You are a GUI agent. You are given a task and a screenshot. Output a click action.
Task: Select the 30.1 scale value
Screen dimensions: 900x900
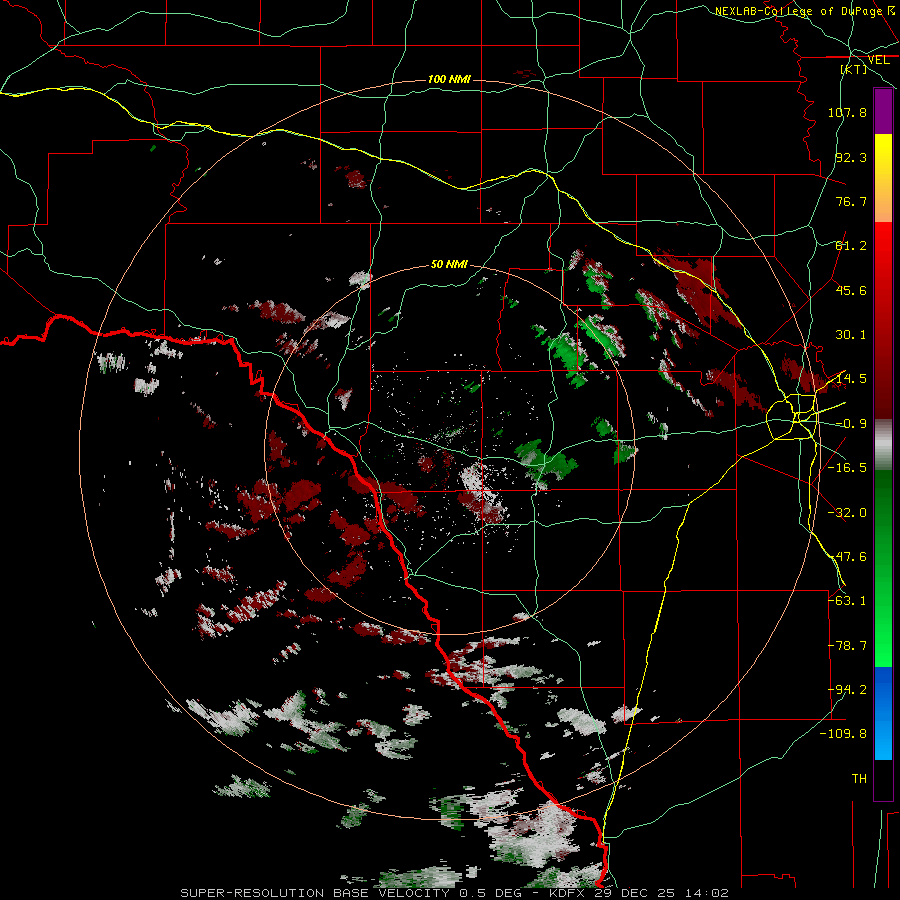[x=851, y=335]
